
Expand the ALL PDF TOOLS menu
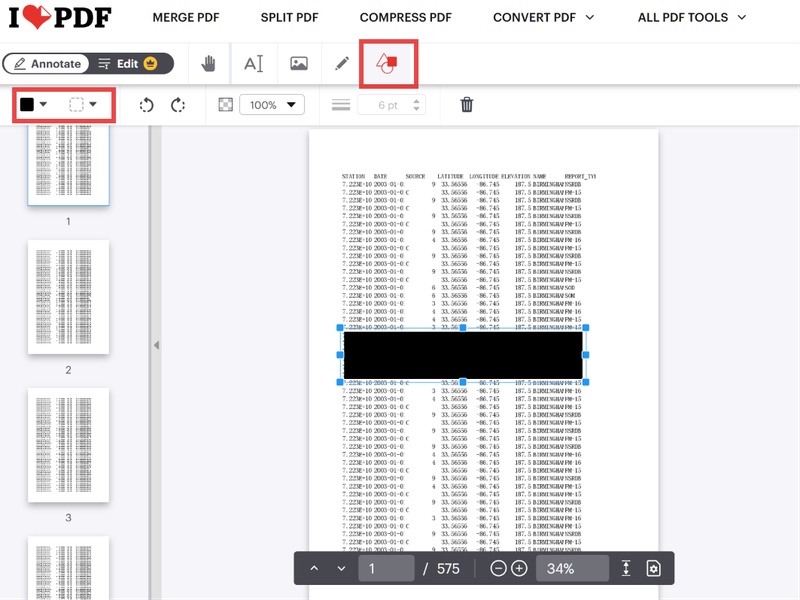[692, 17]
